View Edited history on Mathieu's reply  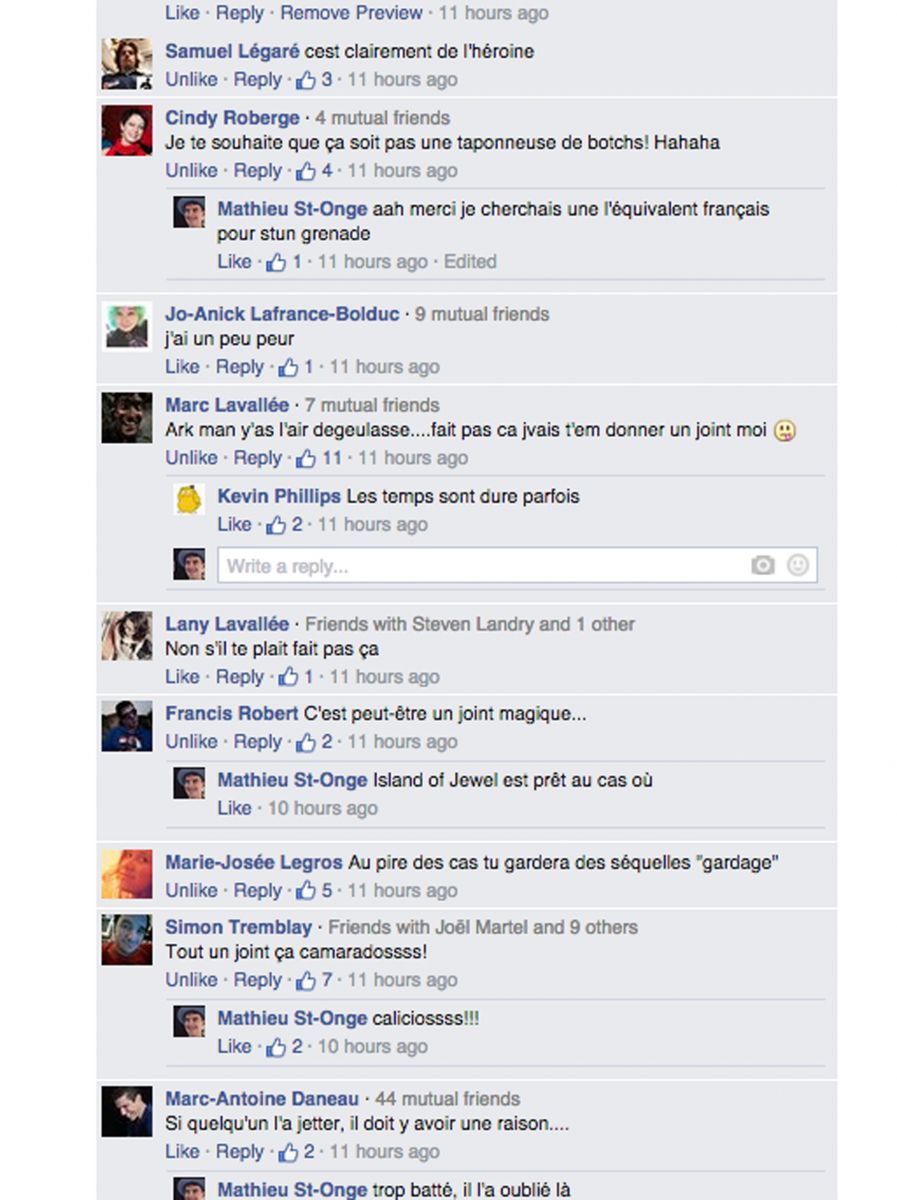[470, 262]
